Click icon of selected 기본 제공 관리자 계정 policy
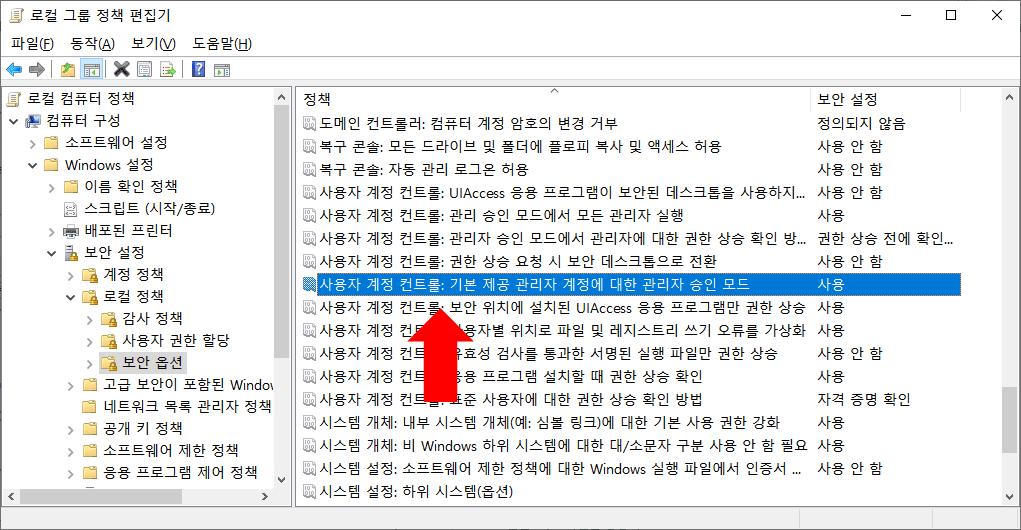Viewport: 1021px width, 530px height. point(309,285)
